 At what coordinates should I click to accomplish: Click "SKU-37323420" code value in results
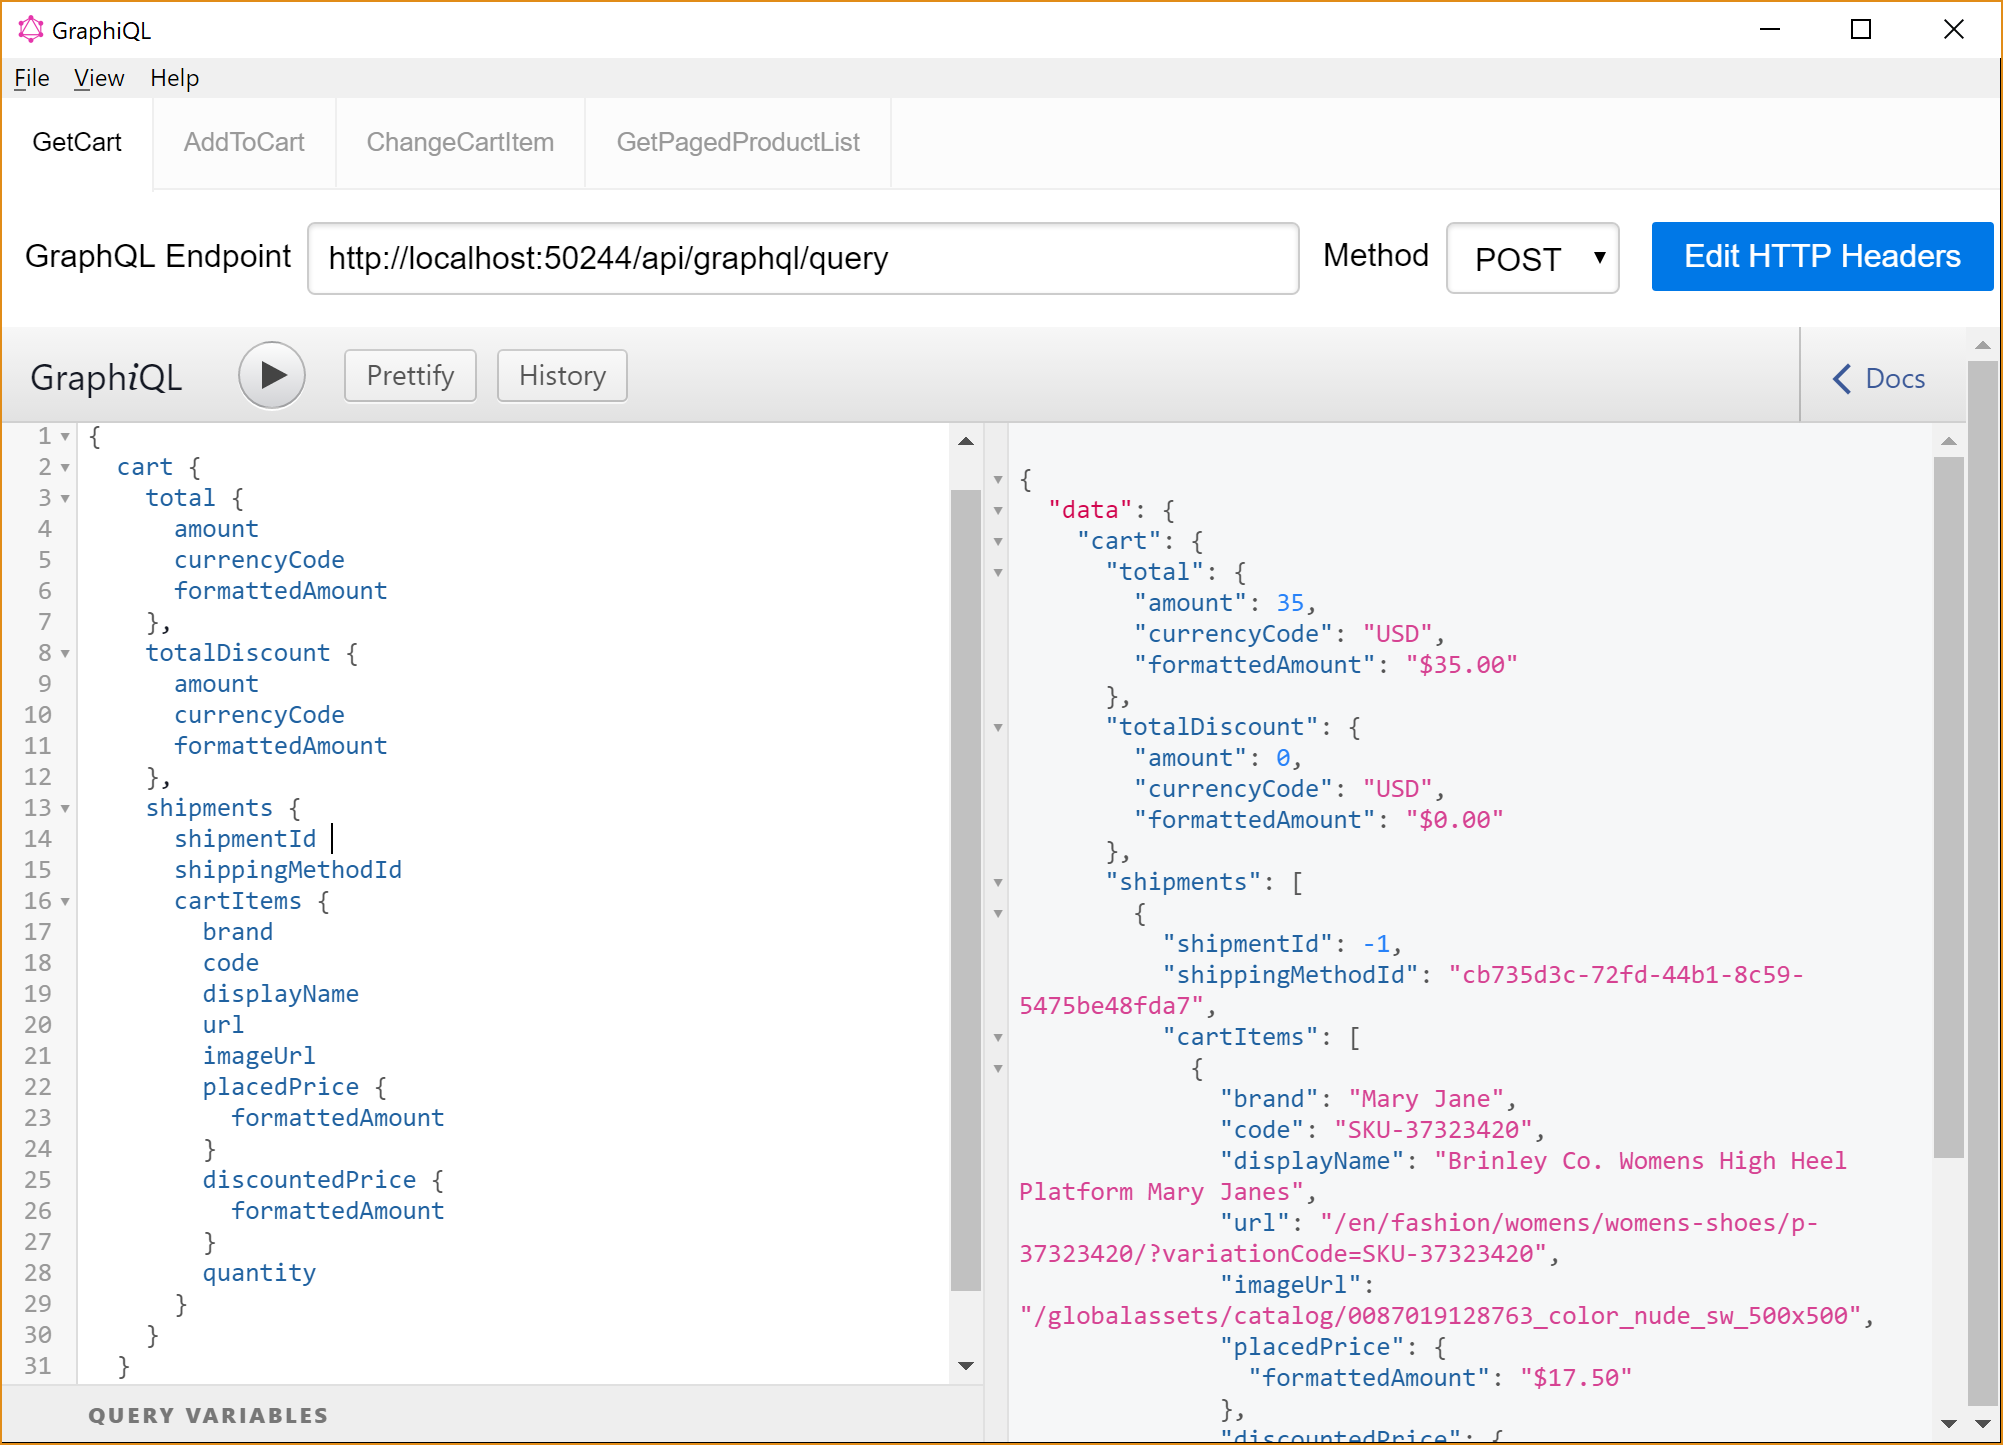(x=1433, y=1130)
